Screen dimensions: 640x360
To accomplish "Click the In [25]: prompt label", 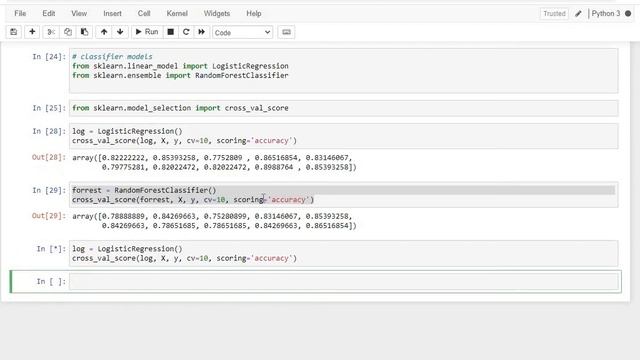I will (x=49, y=108).
